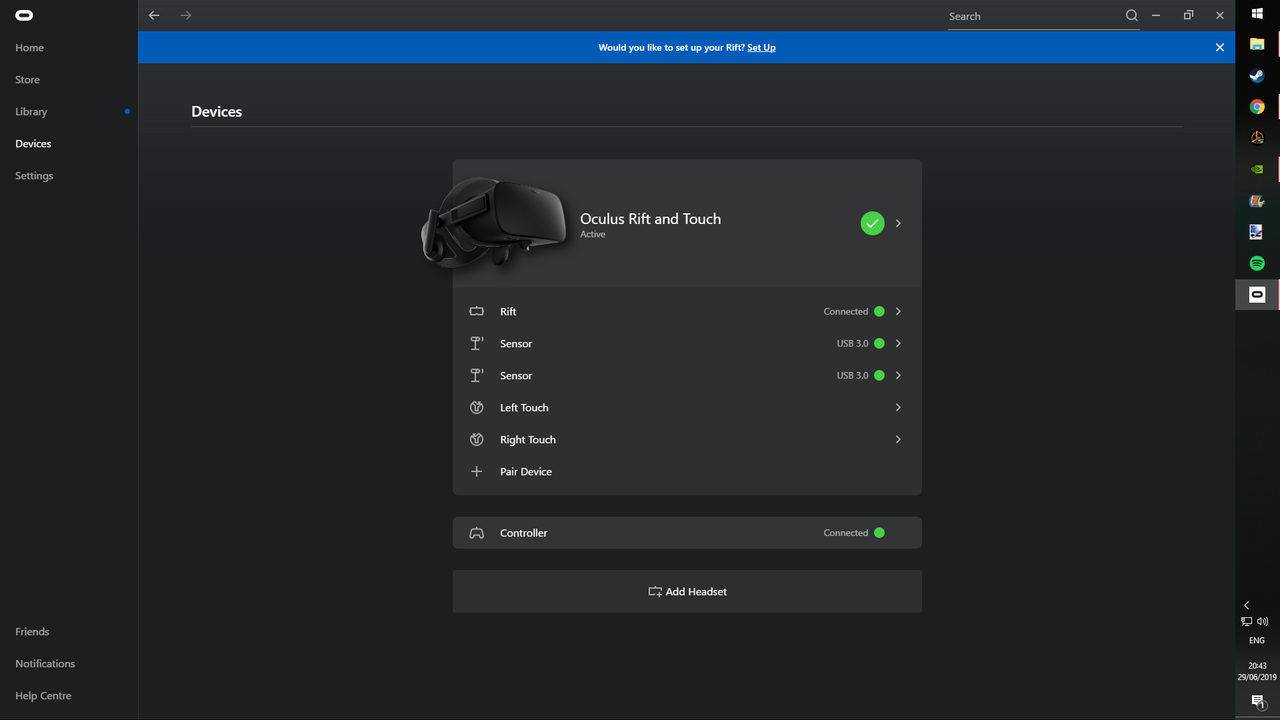Open Home in the sidebar
The image size is (1280, 720).
(x=29, y=47)
